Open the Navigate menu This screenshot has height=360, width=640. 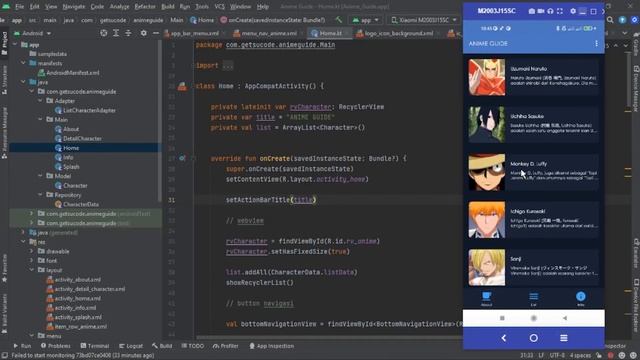73,7
